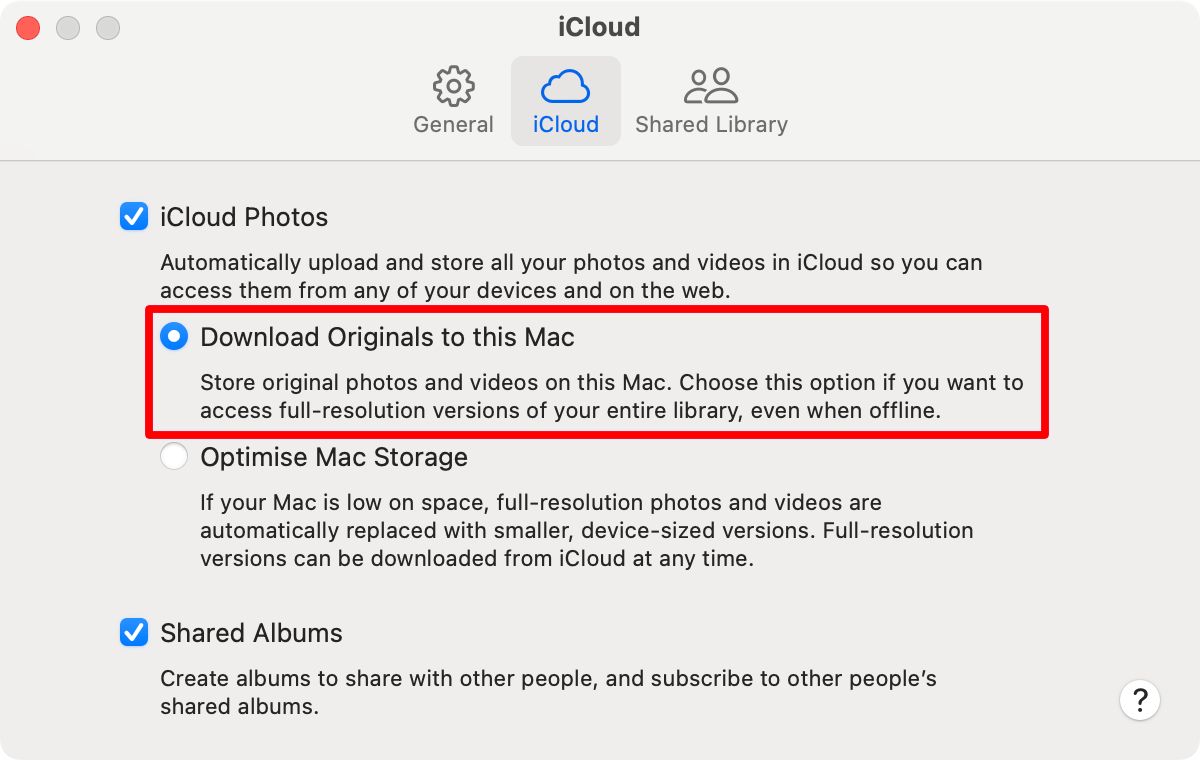Select the Optimise Mac Storage radio button
The width and height of the screenshot is (1200, 760).
174,456
